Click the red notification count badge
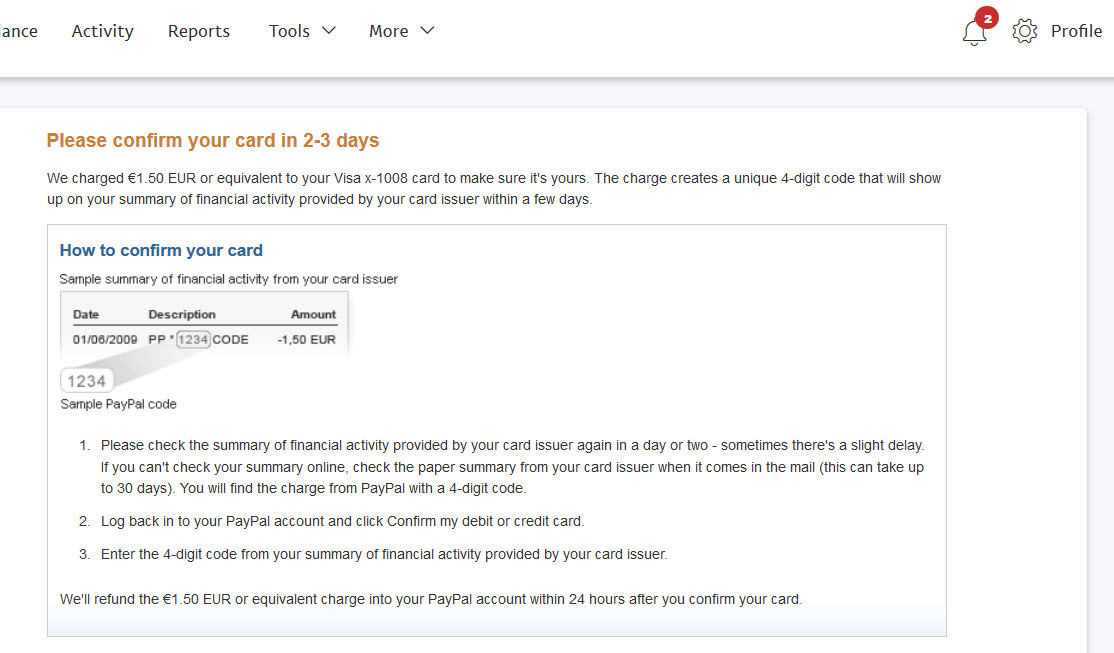The width and height of the screenshot is (1114, 653). tap(987, 18)
